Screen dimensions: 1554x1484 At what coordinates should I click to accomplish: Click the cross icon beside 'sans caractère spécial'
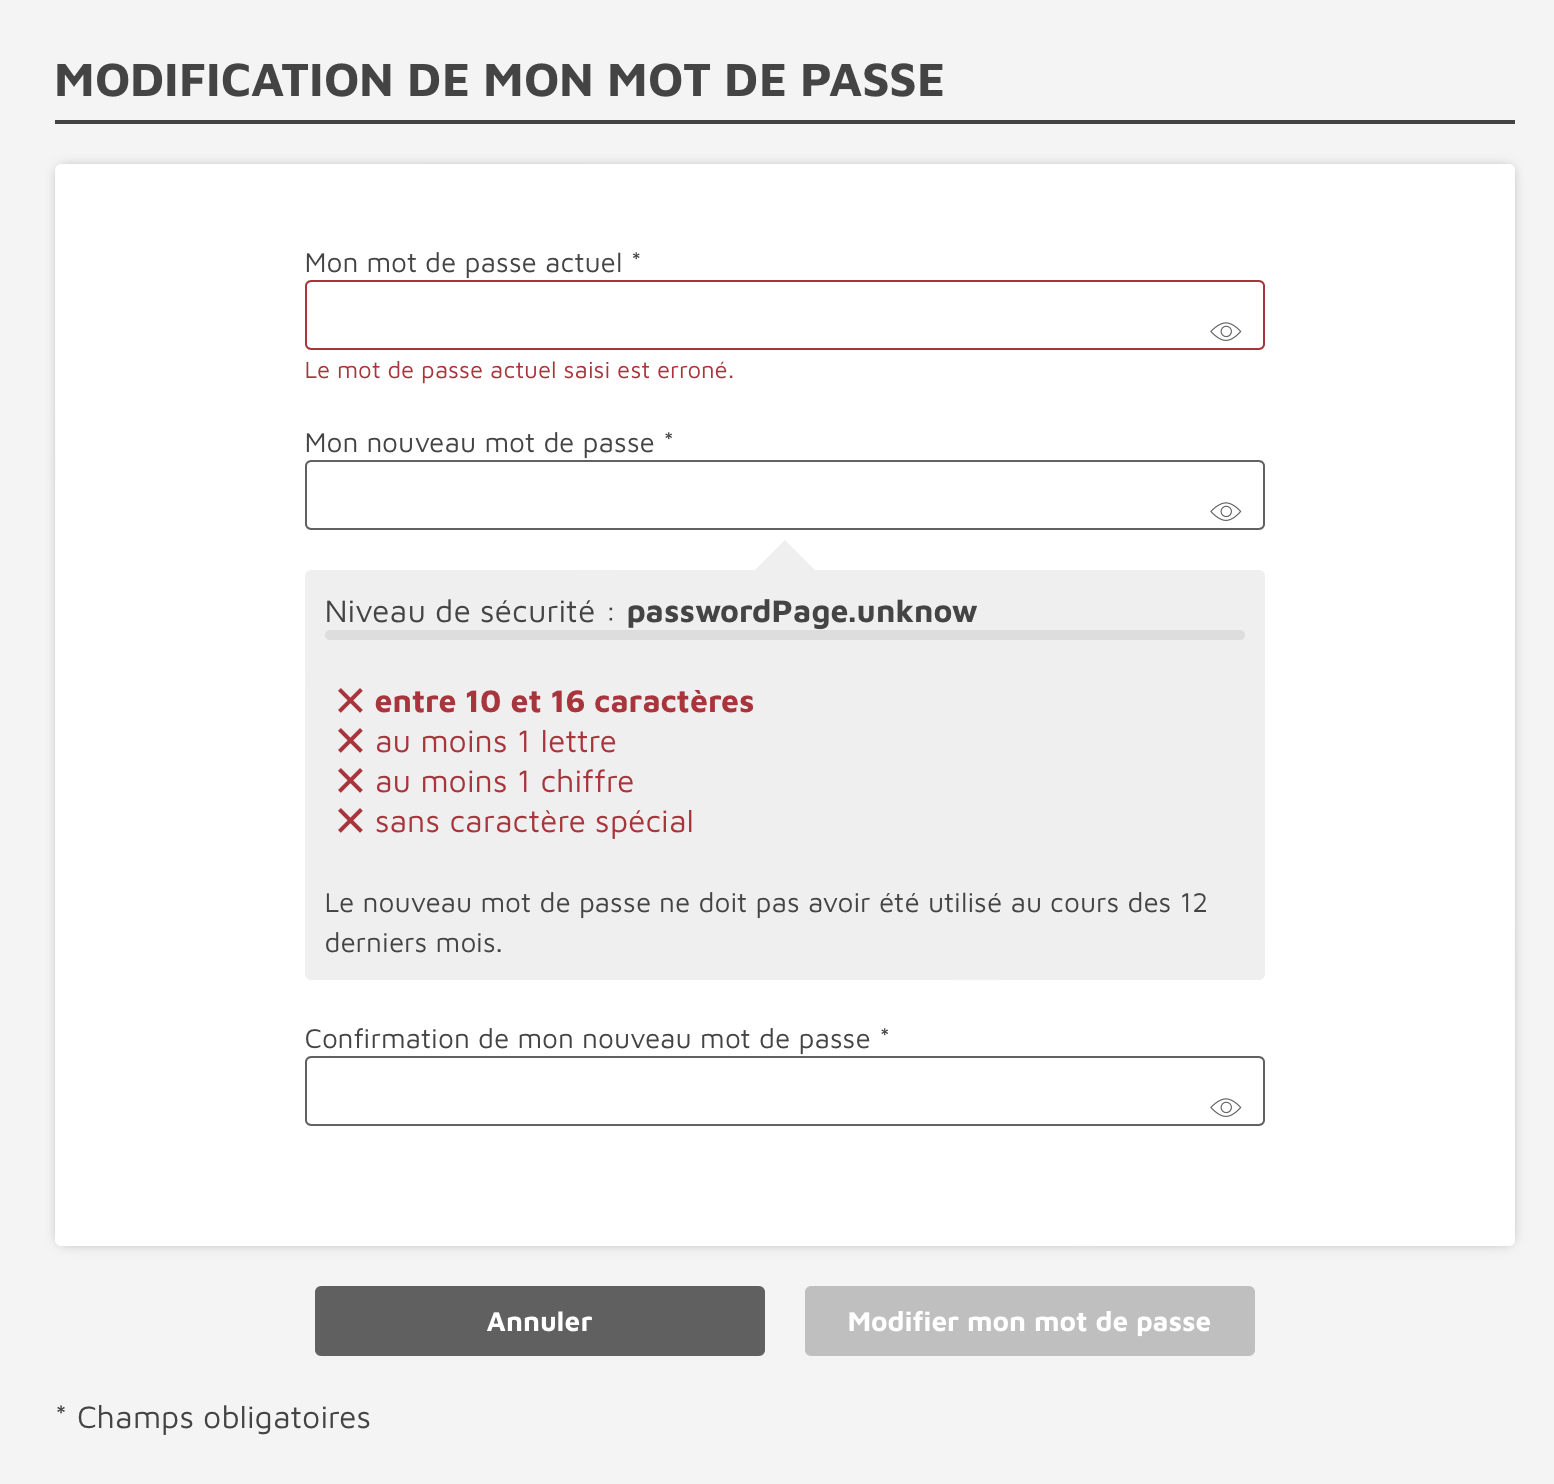pos(350,821)
